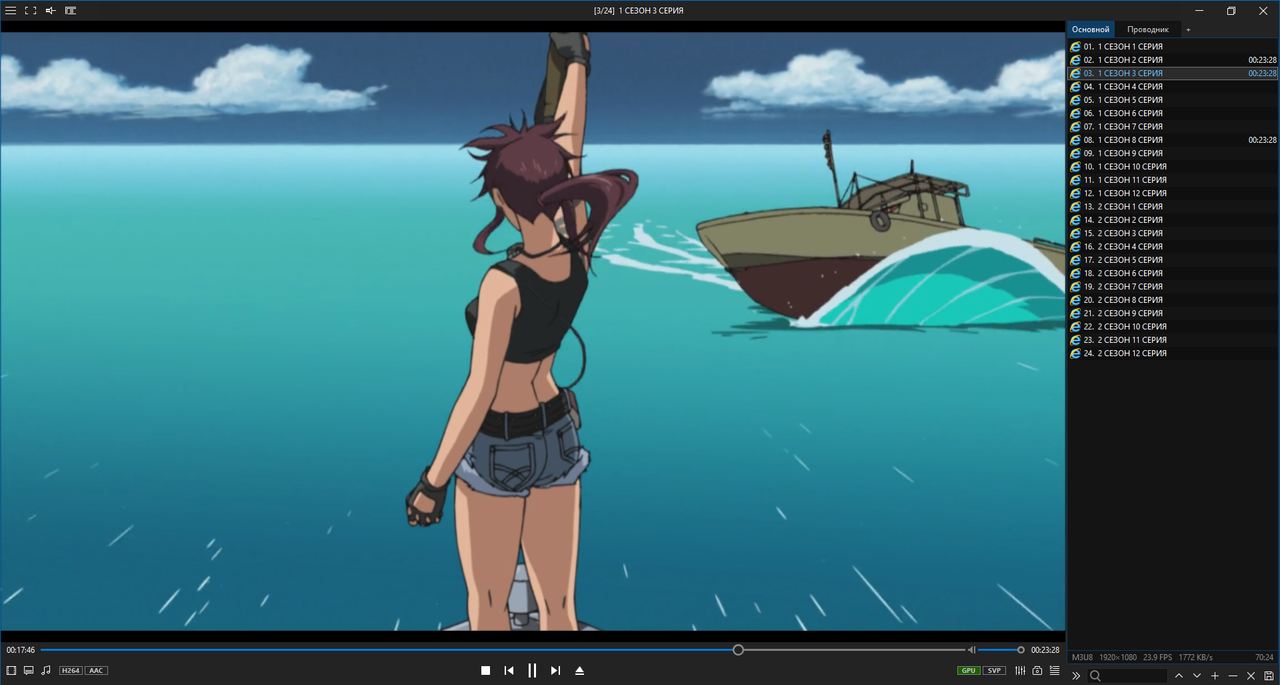Click the AAC audio codec badge

(x=96, y=670)
